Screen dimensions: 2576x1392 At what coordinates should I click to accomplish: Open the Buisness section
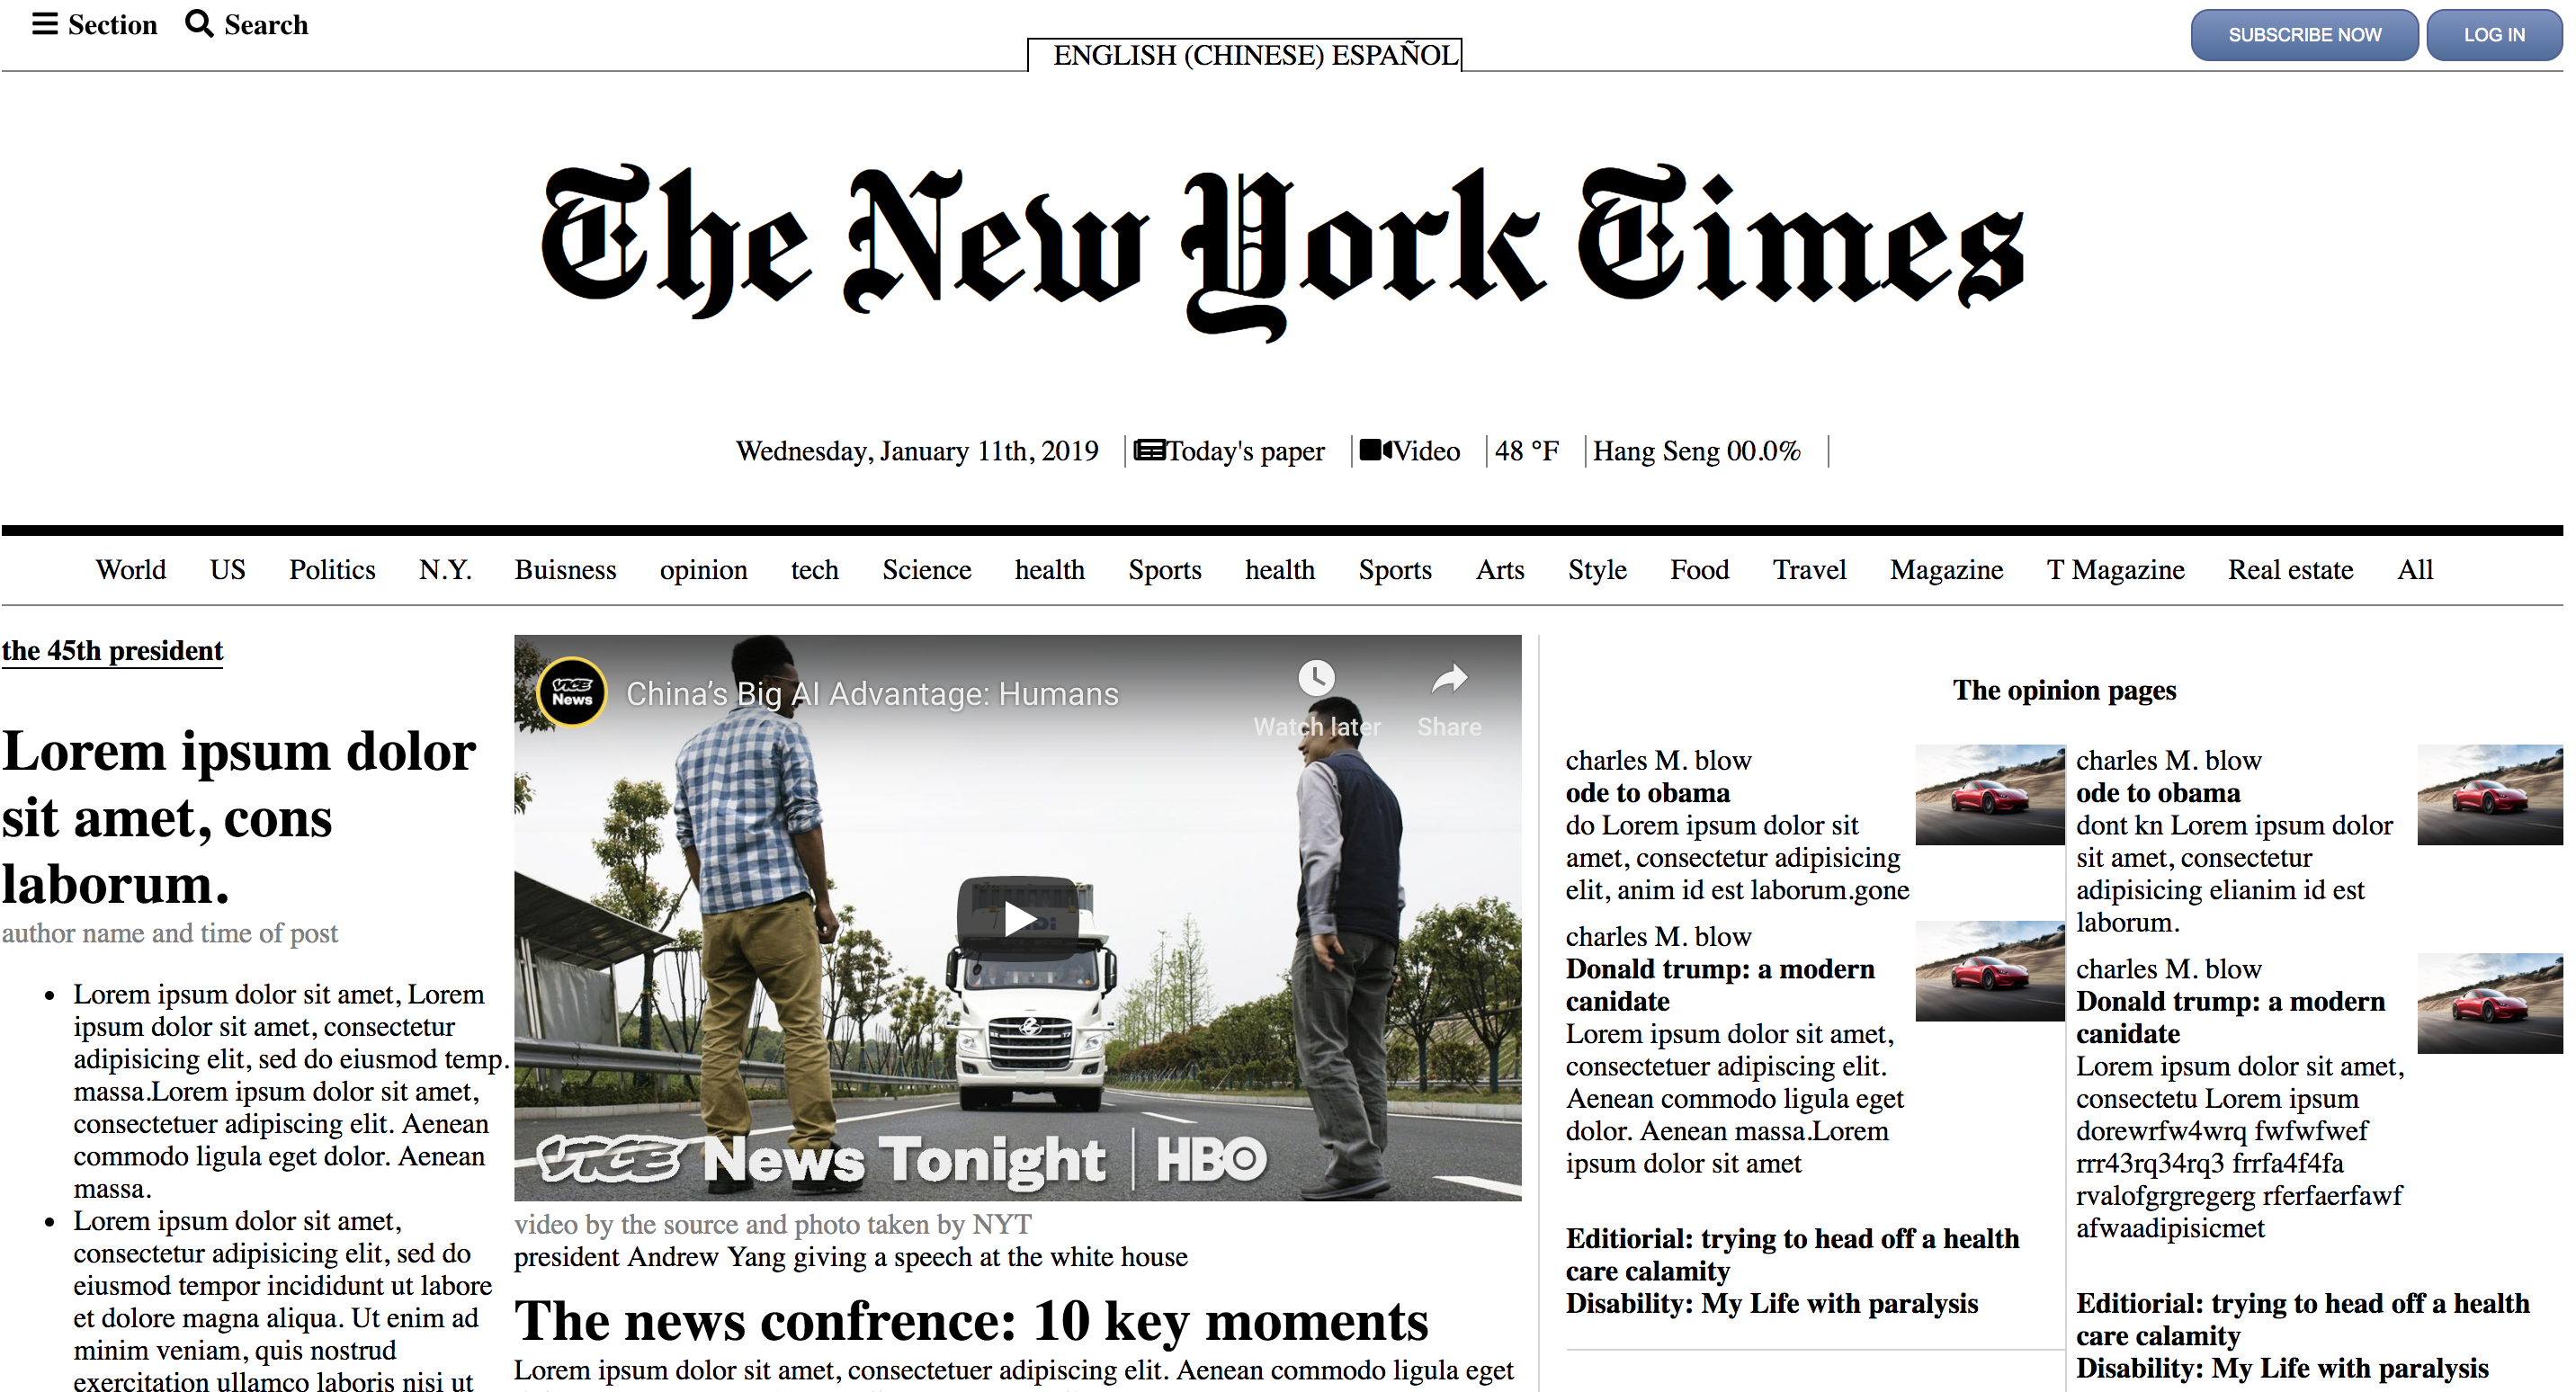[x=565, y=570]
